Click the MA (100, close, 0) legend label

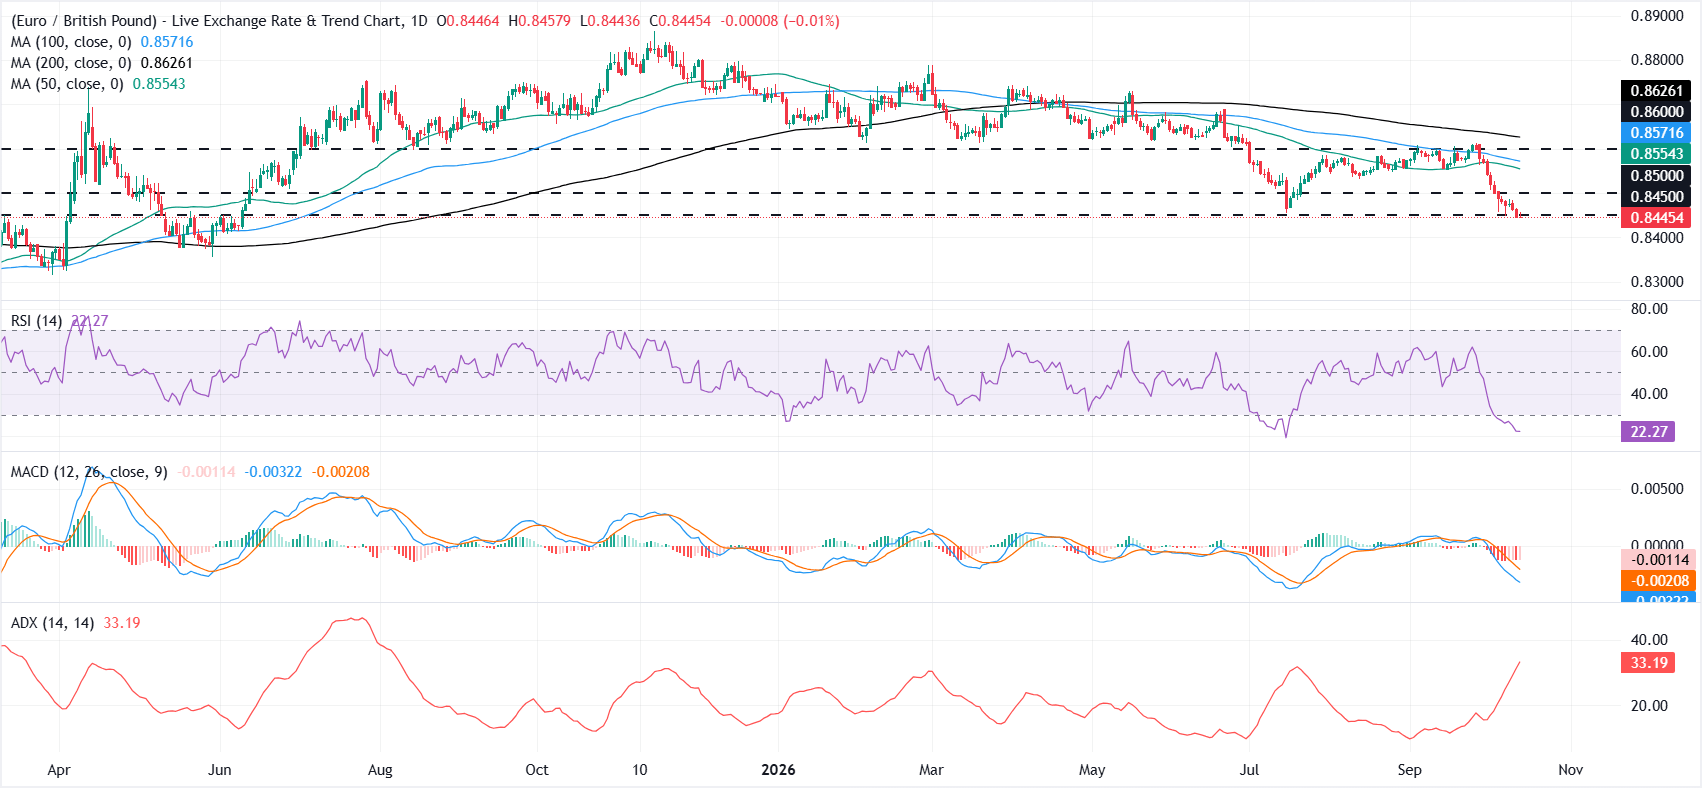tap(71, 42)
